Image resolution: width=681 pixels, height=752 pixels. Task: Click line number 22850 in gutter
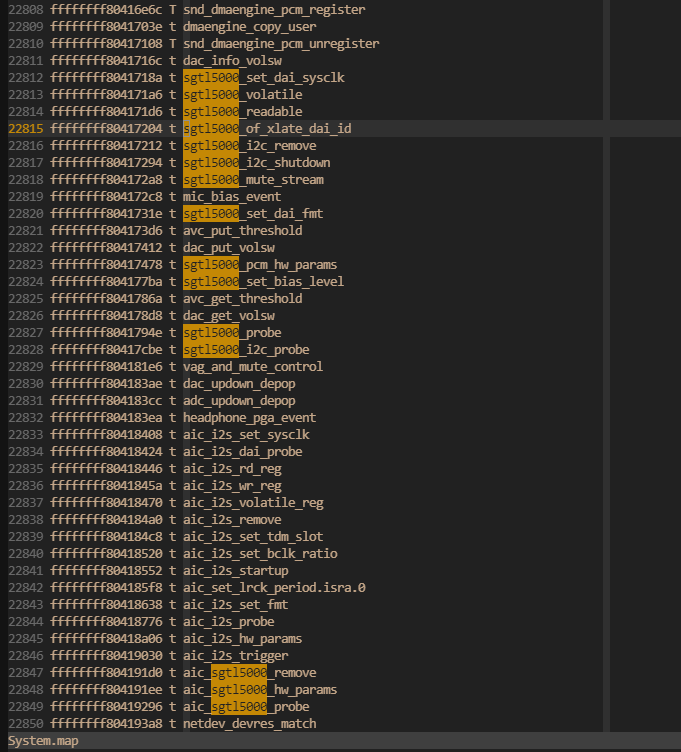tap(26, 724)
